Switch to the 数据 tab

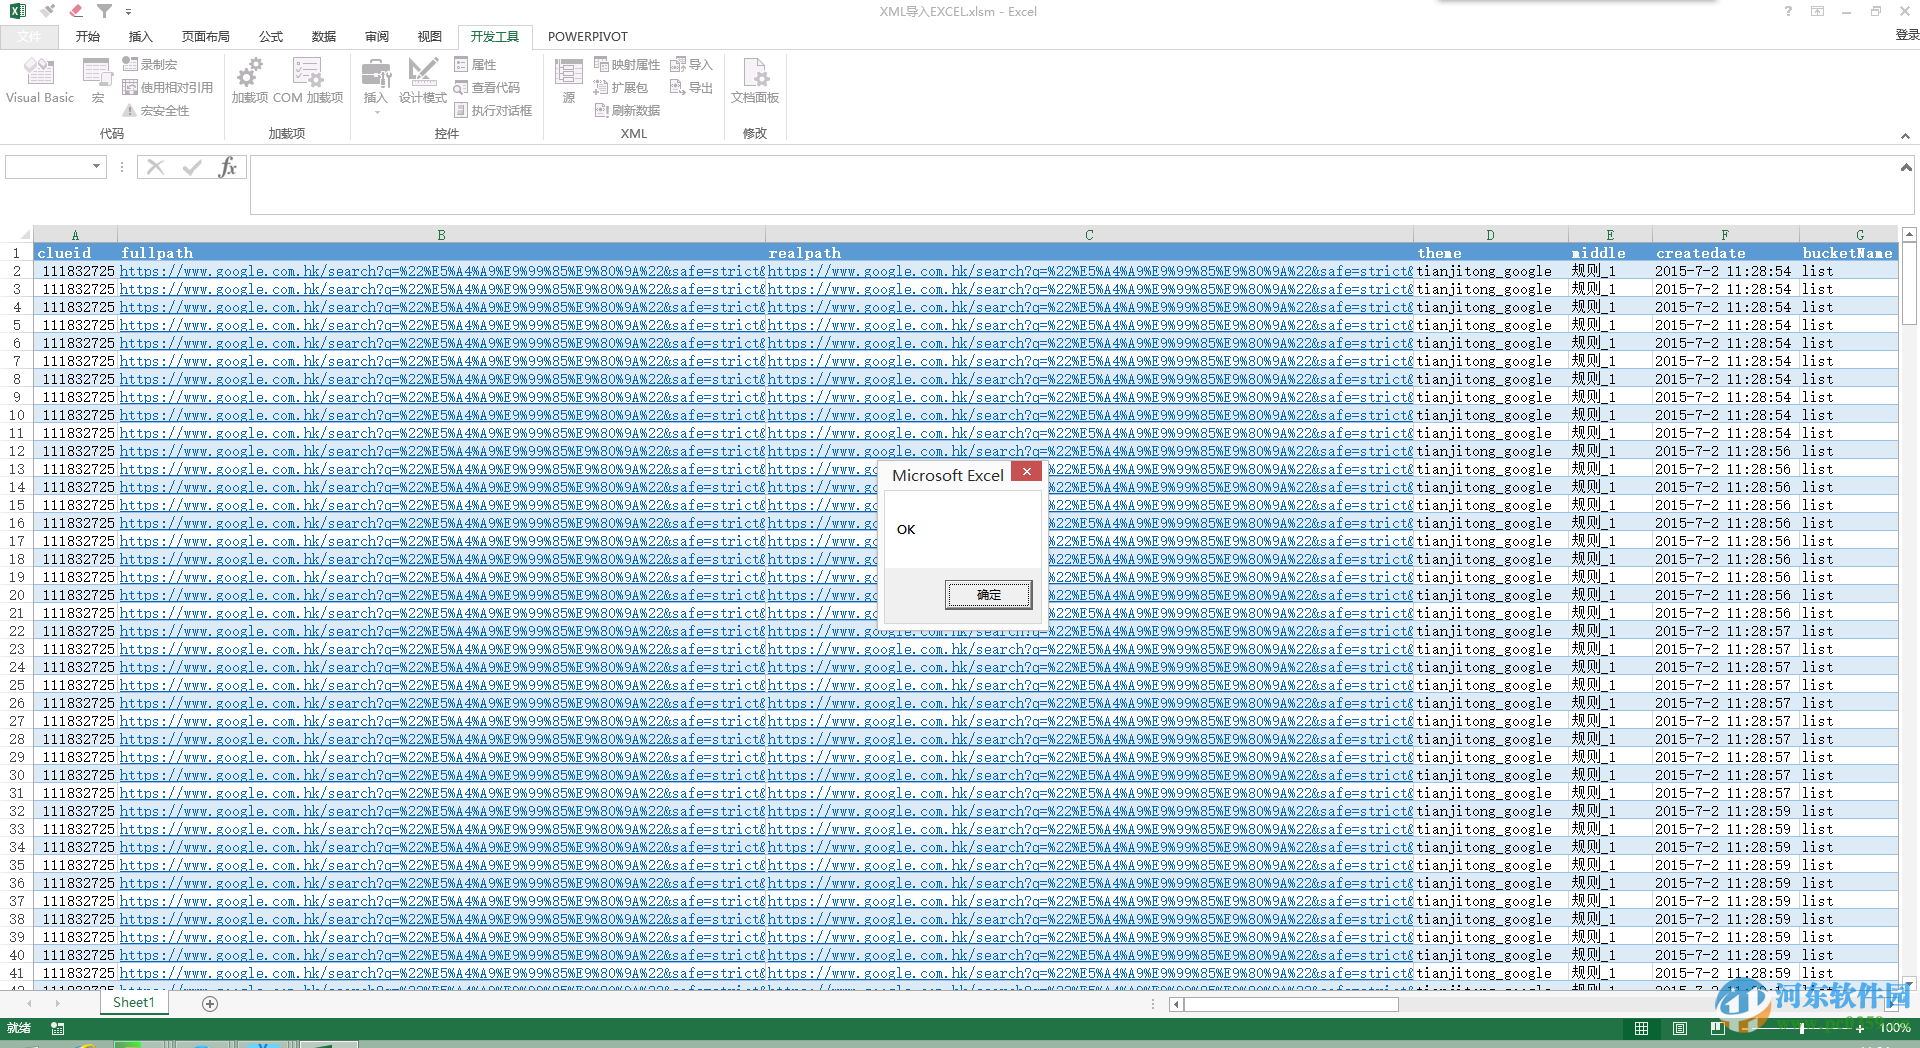point(324,37)
